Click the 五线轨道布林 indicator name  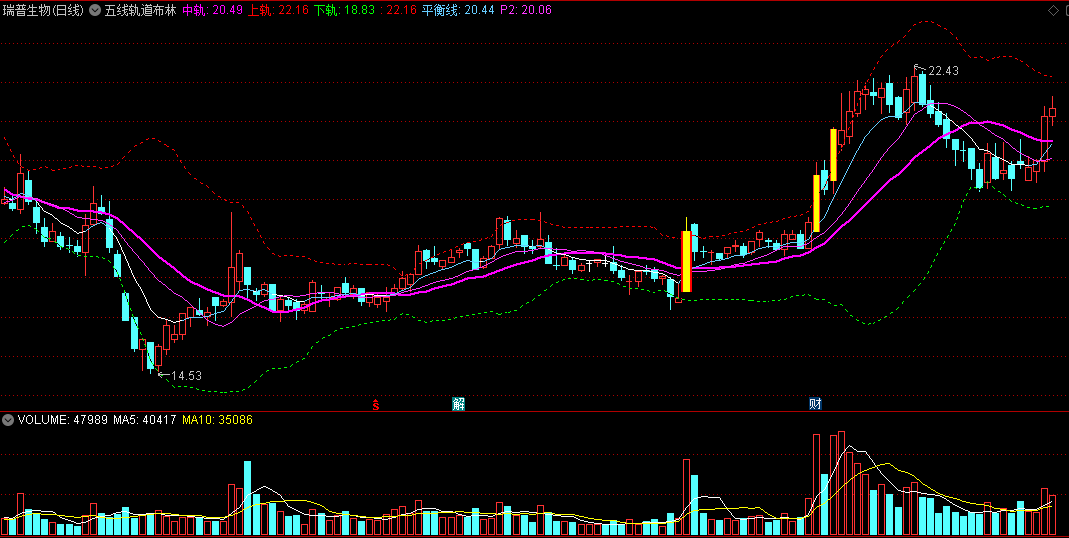140,10
